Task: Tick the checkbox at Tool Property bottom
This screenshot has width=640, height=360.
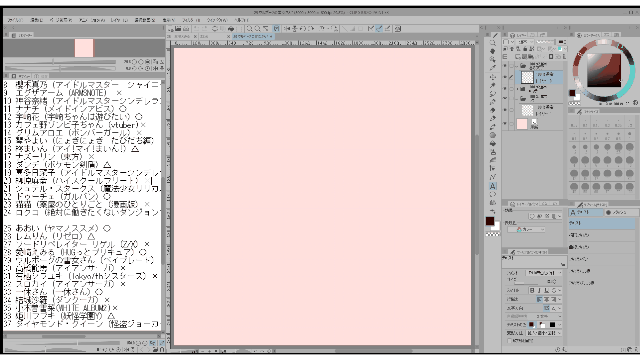Action: pos(509,340)
